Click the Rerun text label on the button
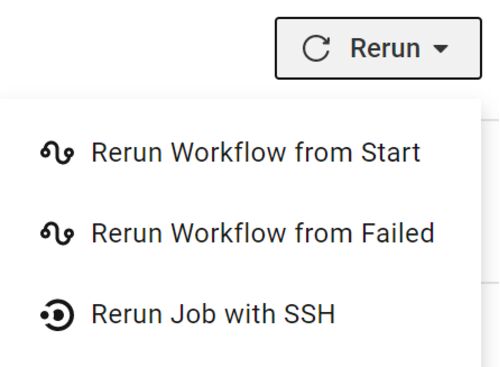This screenshot has height=367, width=500. 385,49
